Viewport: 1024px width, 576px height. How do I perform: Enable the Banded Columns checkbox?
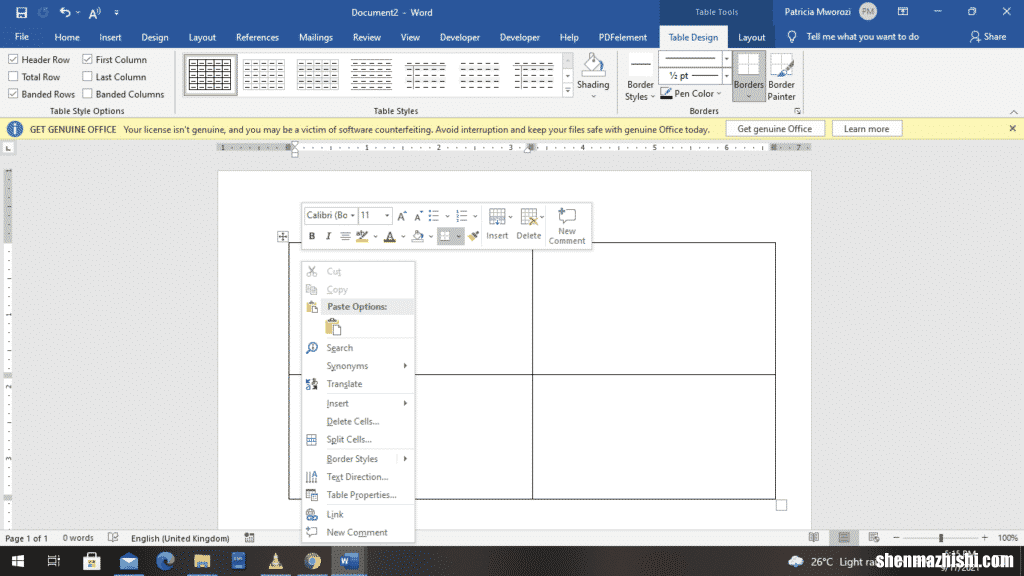88,94
